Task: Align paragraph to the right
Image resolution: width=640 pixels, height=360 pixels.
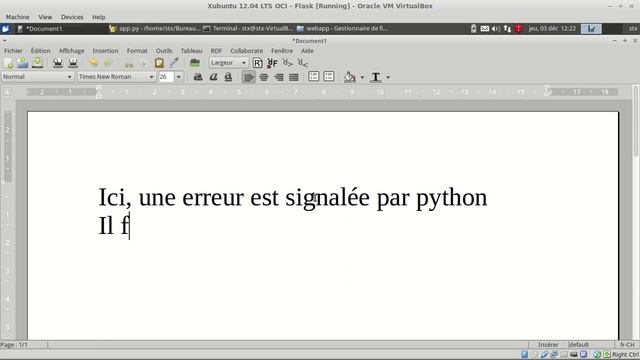Action: (x=279, y=77)
